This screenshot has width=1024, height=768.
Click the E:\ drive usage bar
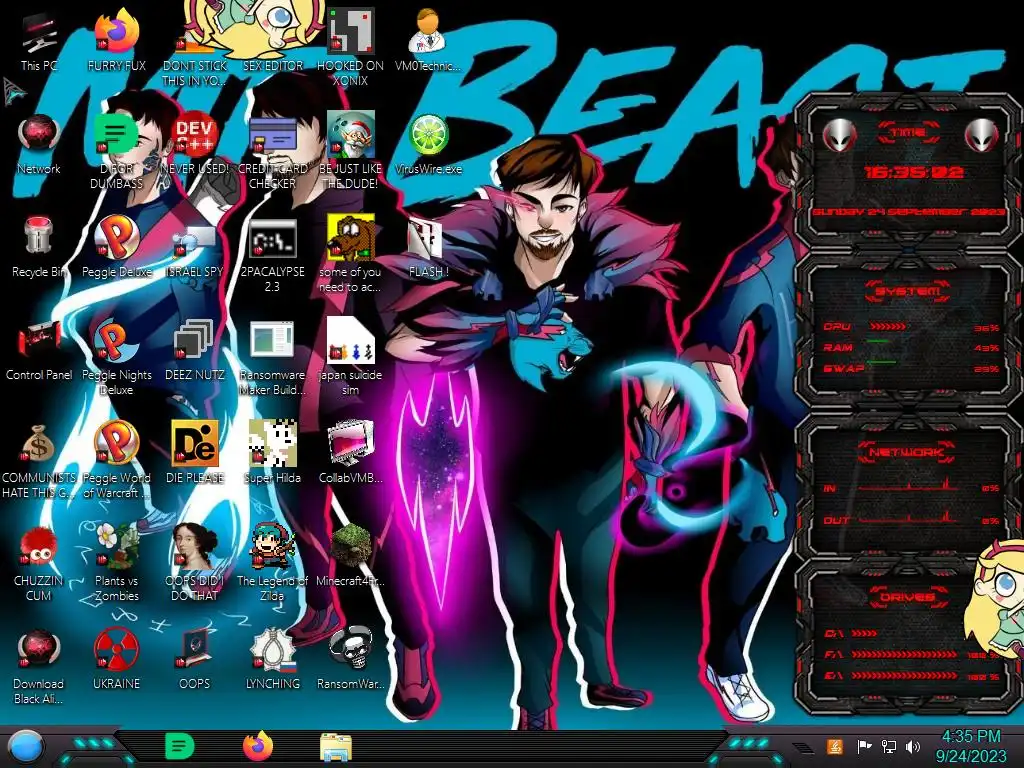click(904, 676)
